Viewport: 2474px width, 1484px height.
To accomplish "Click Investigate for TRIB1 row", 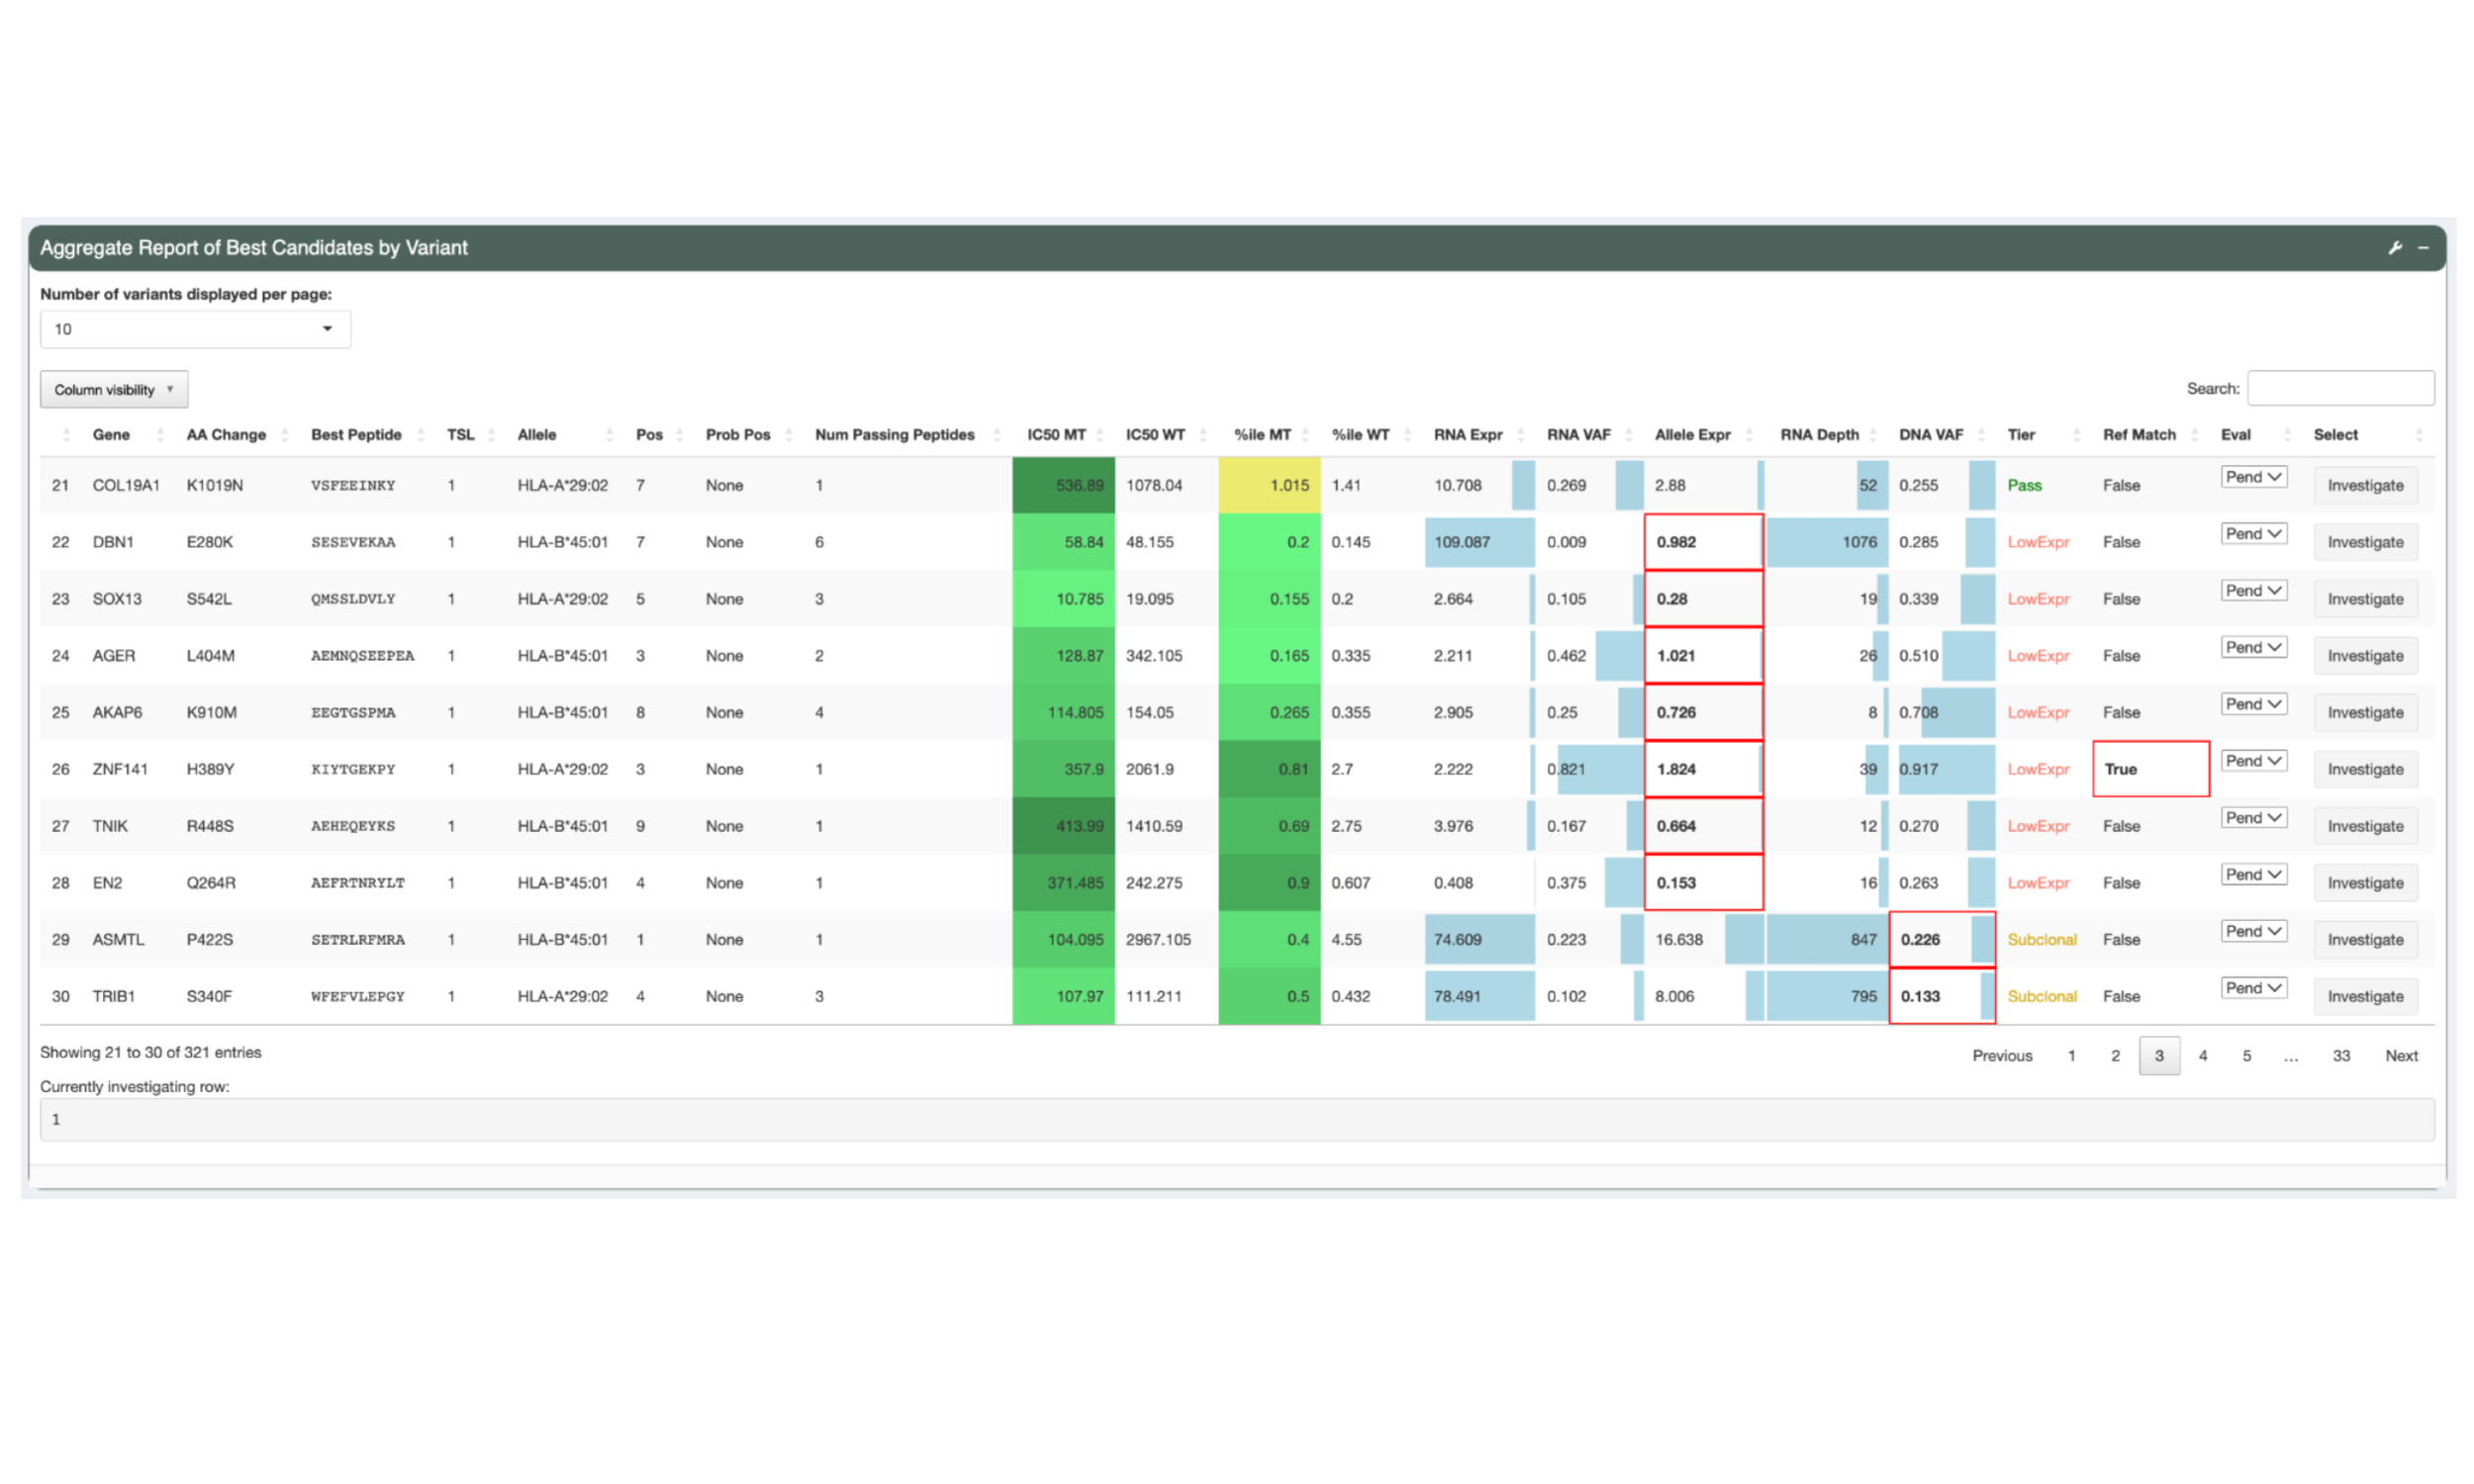I will coord(2365,996).
